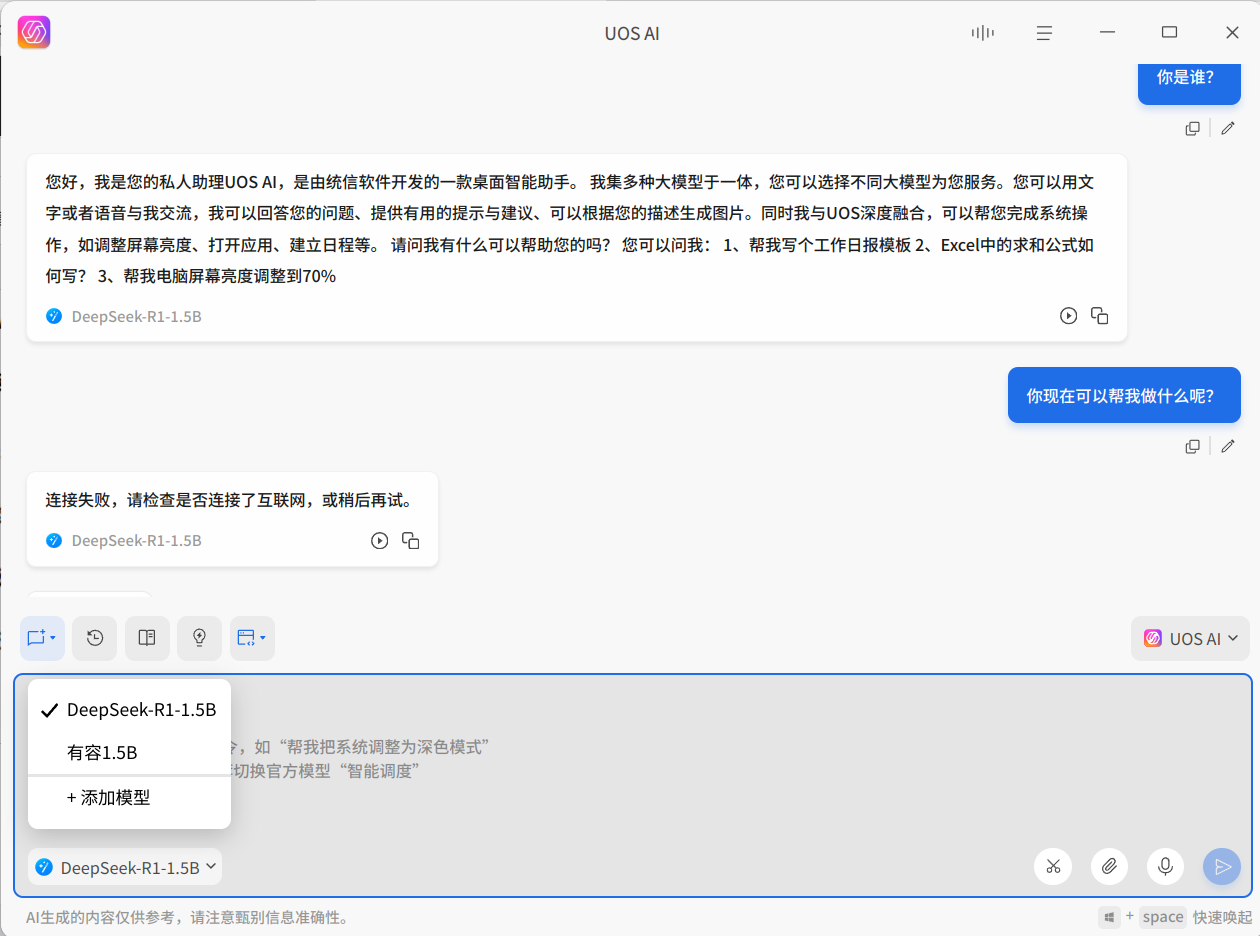Image resolution: width=1260 pixels, height=936 pixels.
Task: Select 有容1.5B model
Action: (130, 753)
